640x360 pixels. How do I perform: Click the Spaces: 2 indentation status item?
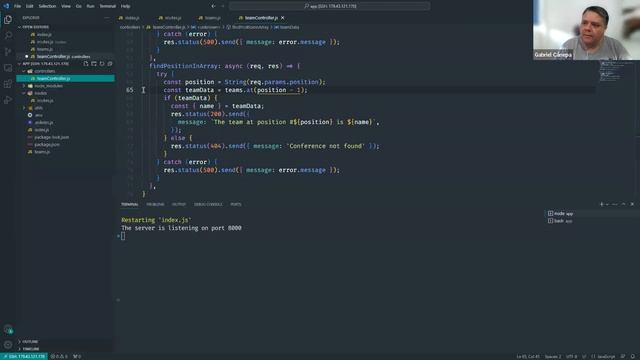(553, 356)
